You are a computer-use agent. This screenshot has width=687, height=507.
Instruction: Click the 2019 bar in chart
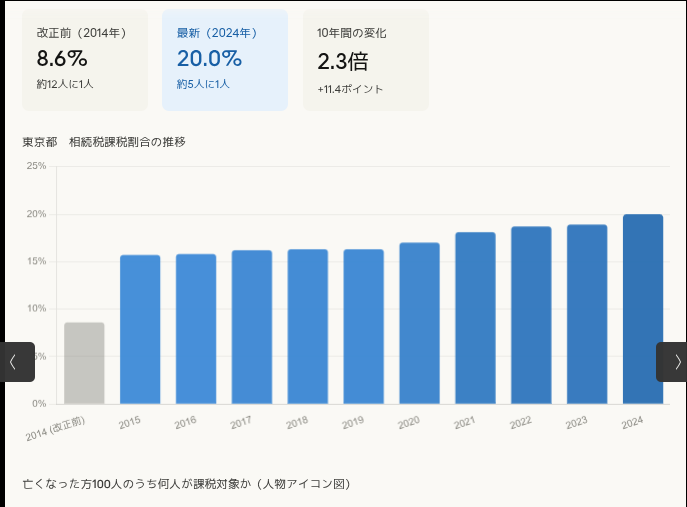point(364,327)
